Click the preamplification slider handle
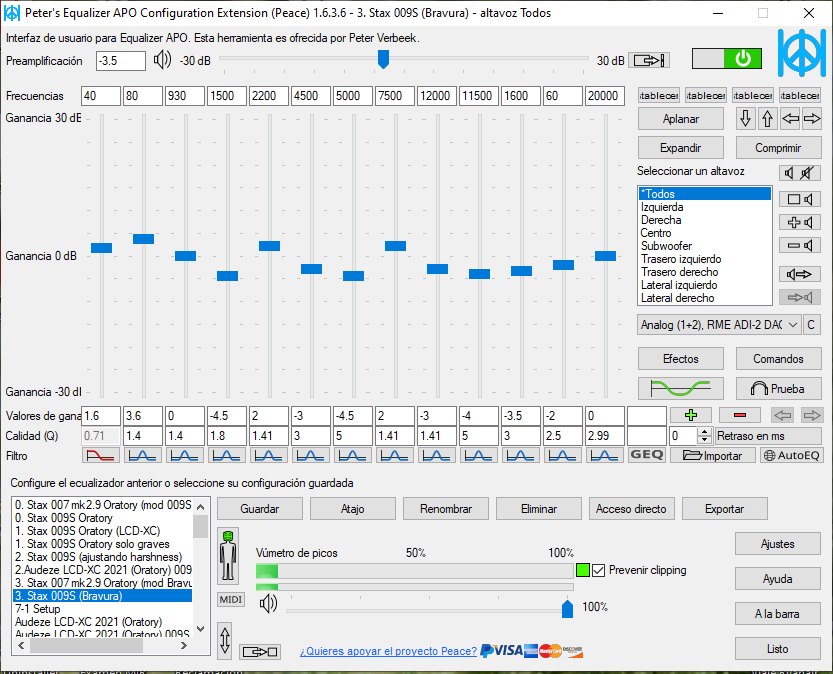 [383, 60]
